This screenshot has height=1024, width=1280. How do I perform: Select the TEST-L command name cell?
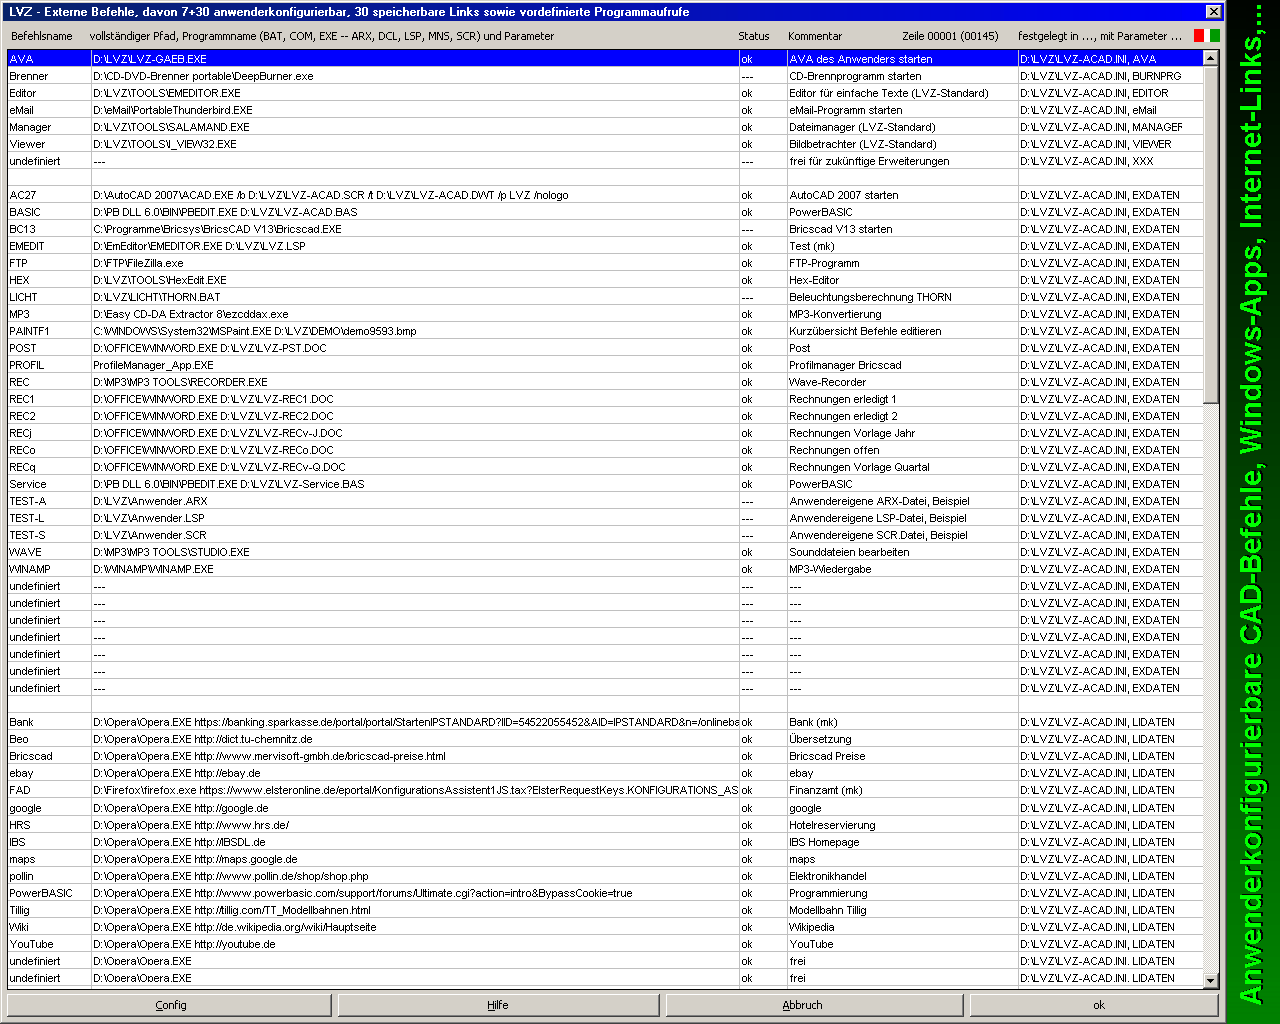pos(49,518)
